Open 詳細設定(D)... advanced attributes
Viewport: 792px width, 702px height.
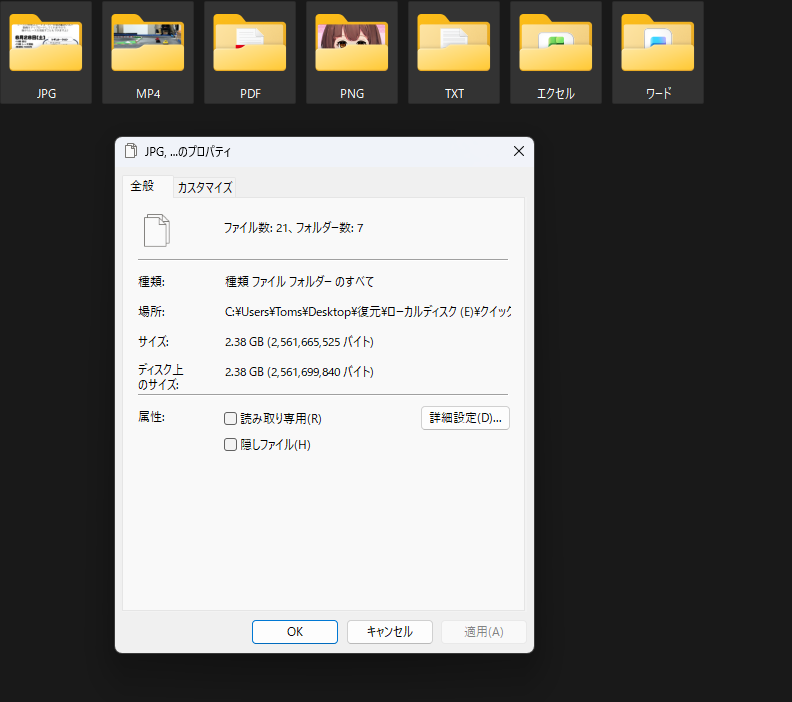point(465,418)
